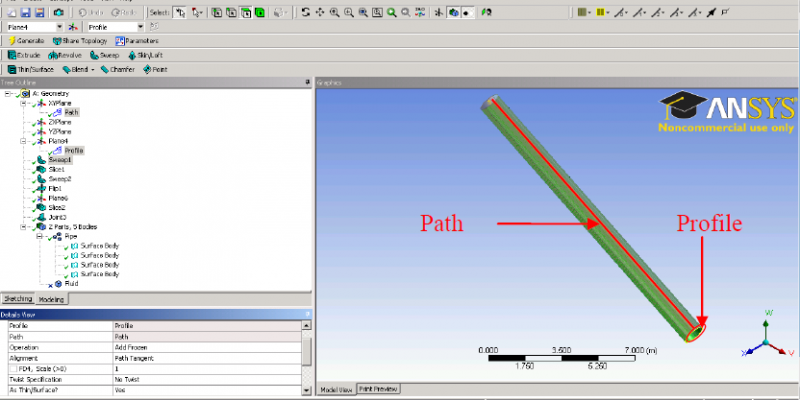This screenshot has width=800, height=400.
Task: Click the Details View scrollbar down arrow
Action: (x=307, y=390)
